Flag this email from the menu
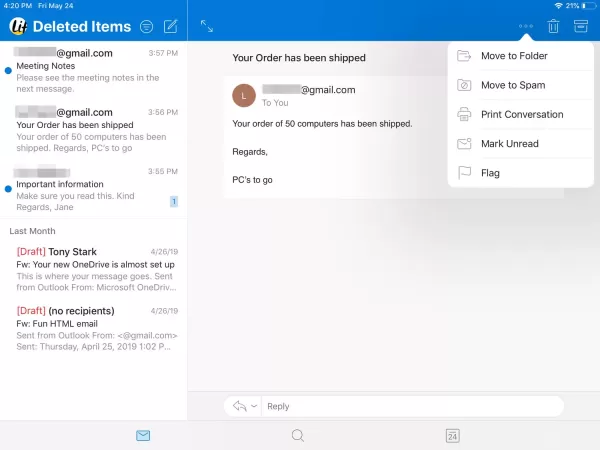This screenshot has height=450, width=600. pyautogui.click(x=490, y=173)
